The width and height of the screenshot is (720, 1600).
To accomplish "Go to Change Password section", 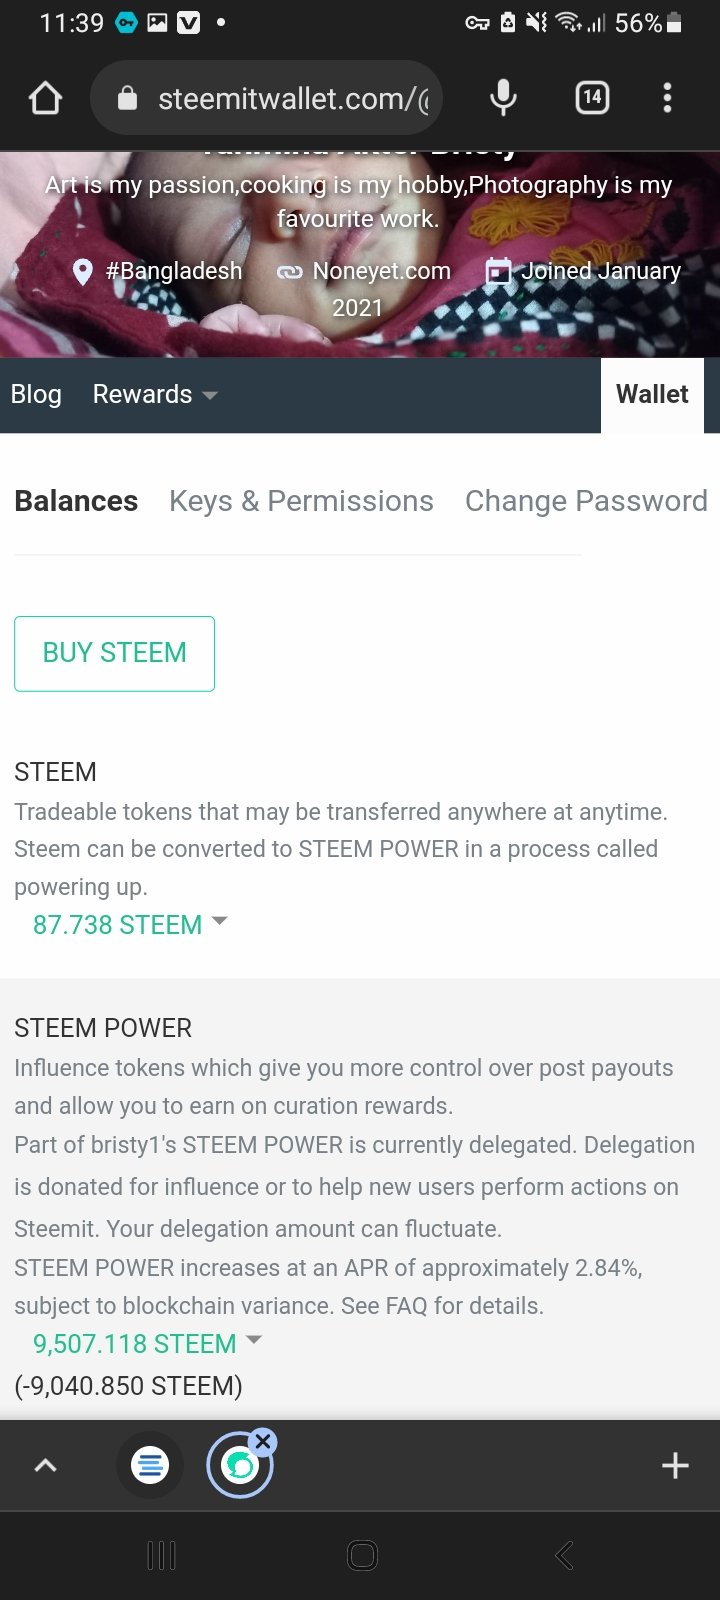I will point(586,501).
